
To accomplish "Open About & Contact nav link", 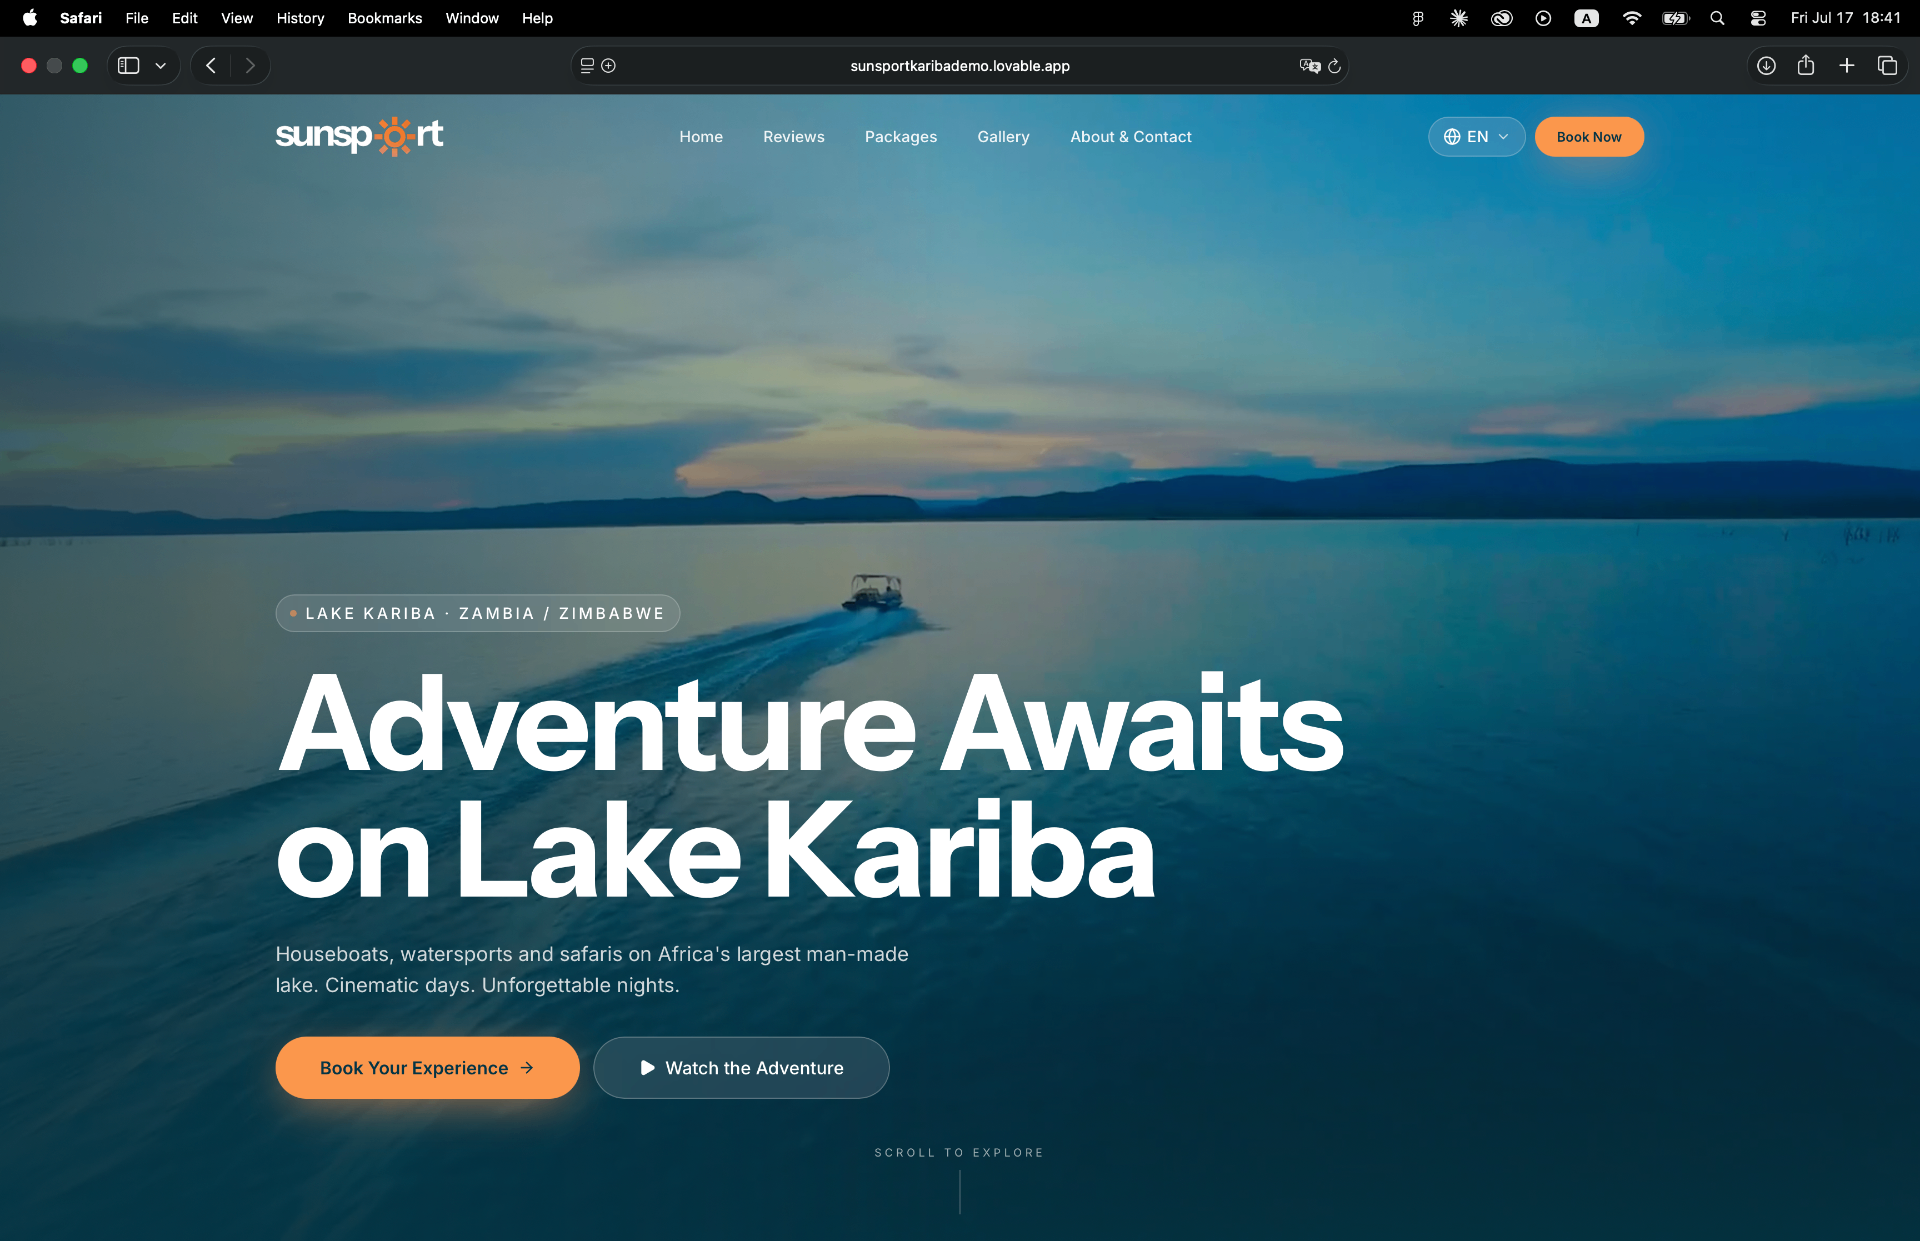I will (x=1131, y=137).
